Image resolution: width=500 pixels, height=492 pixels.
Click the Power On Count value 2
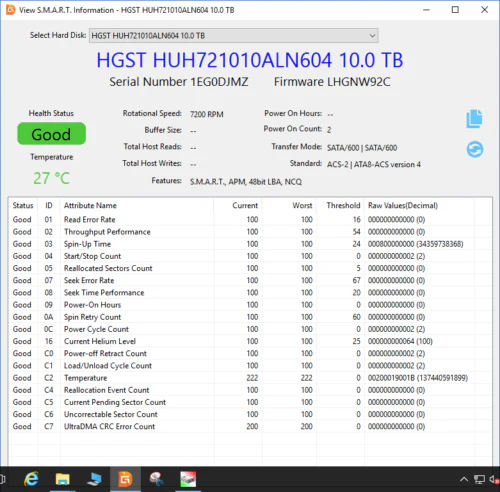(329, 130)
